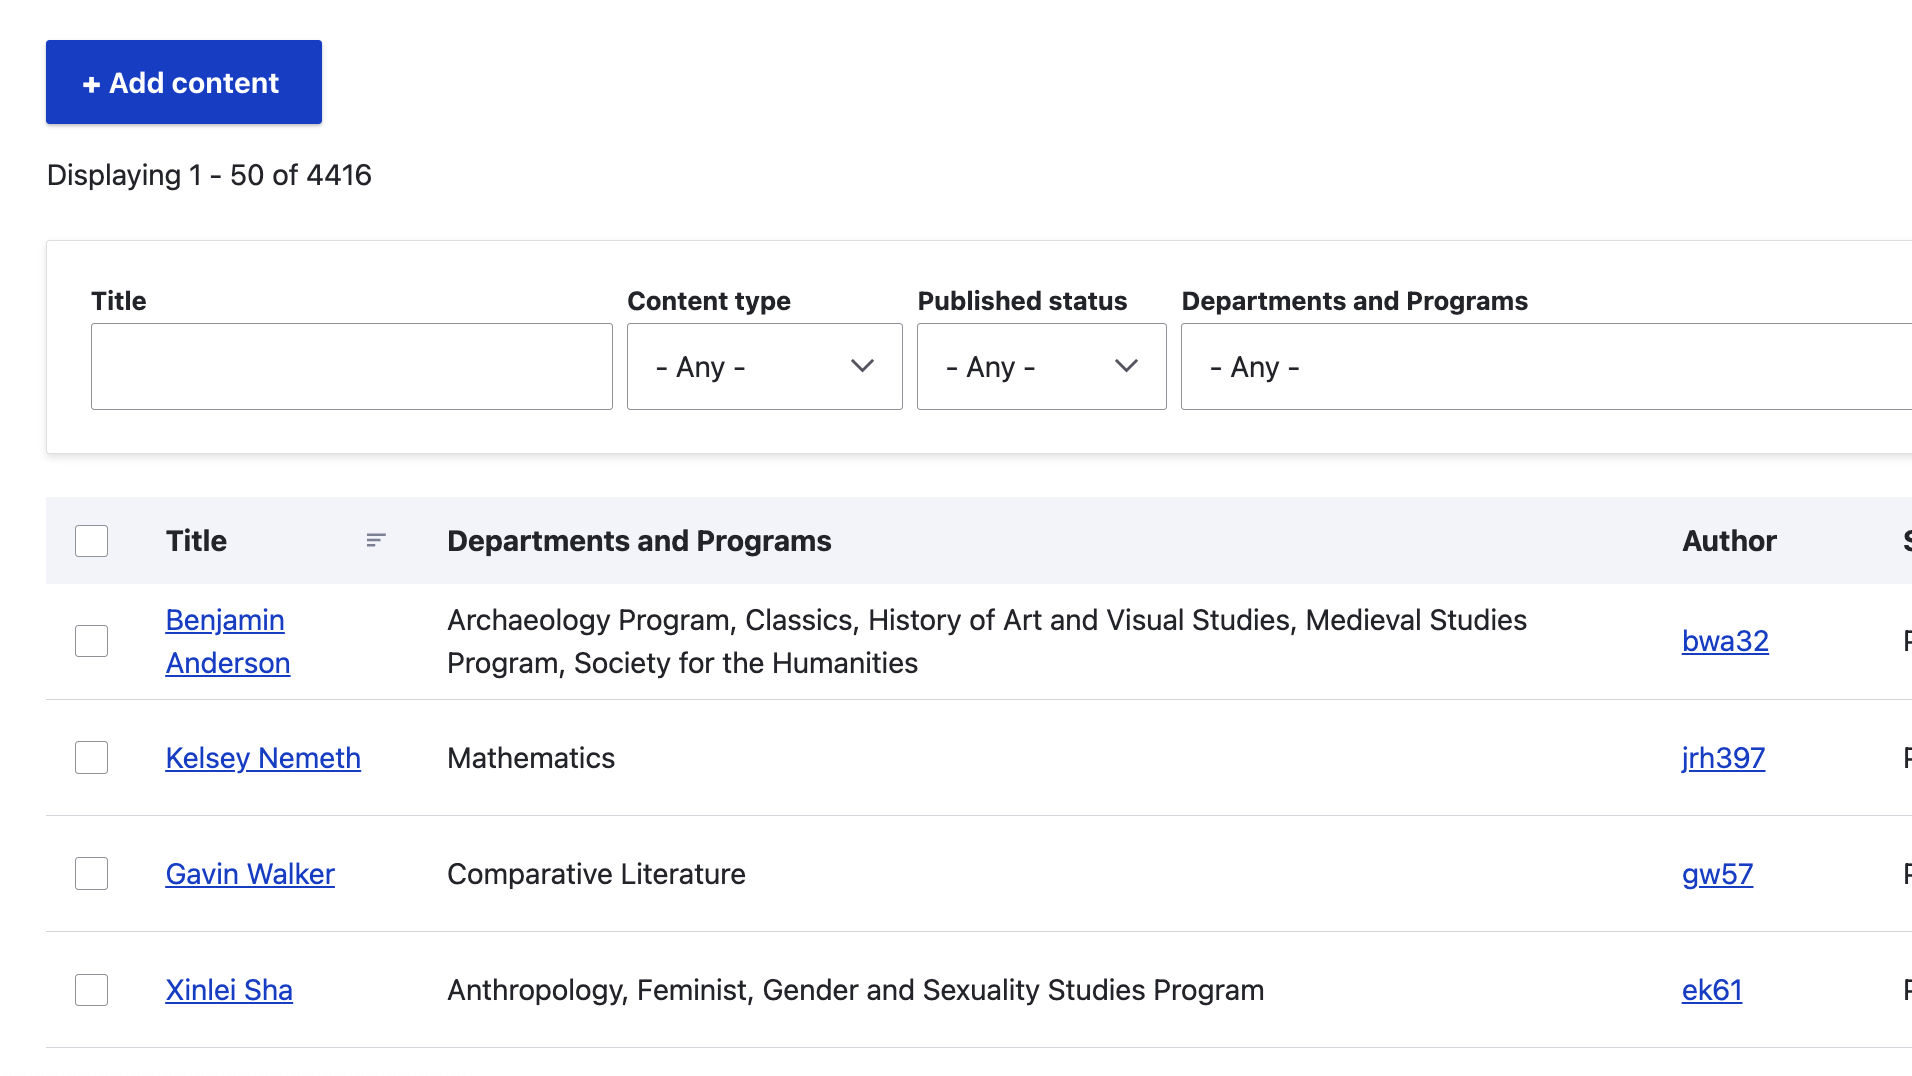
Task: Check the Kelsey Nemeth row checkbox
Action: point(91,758)
